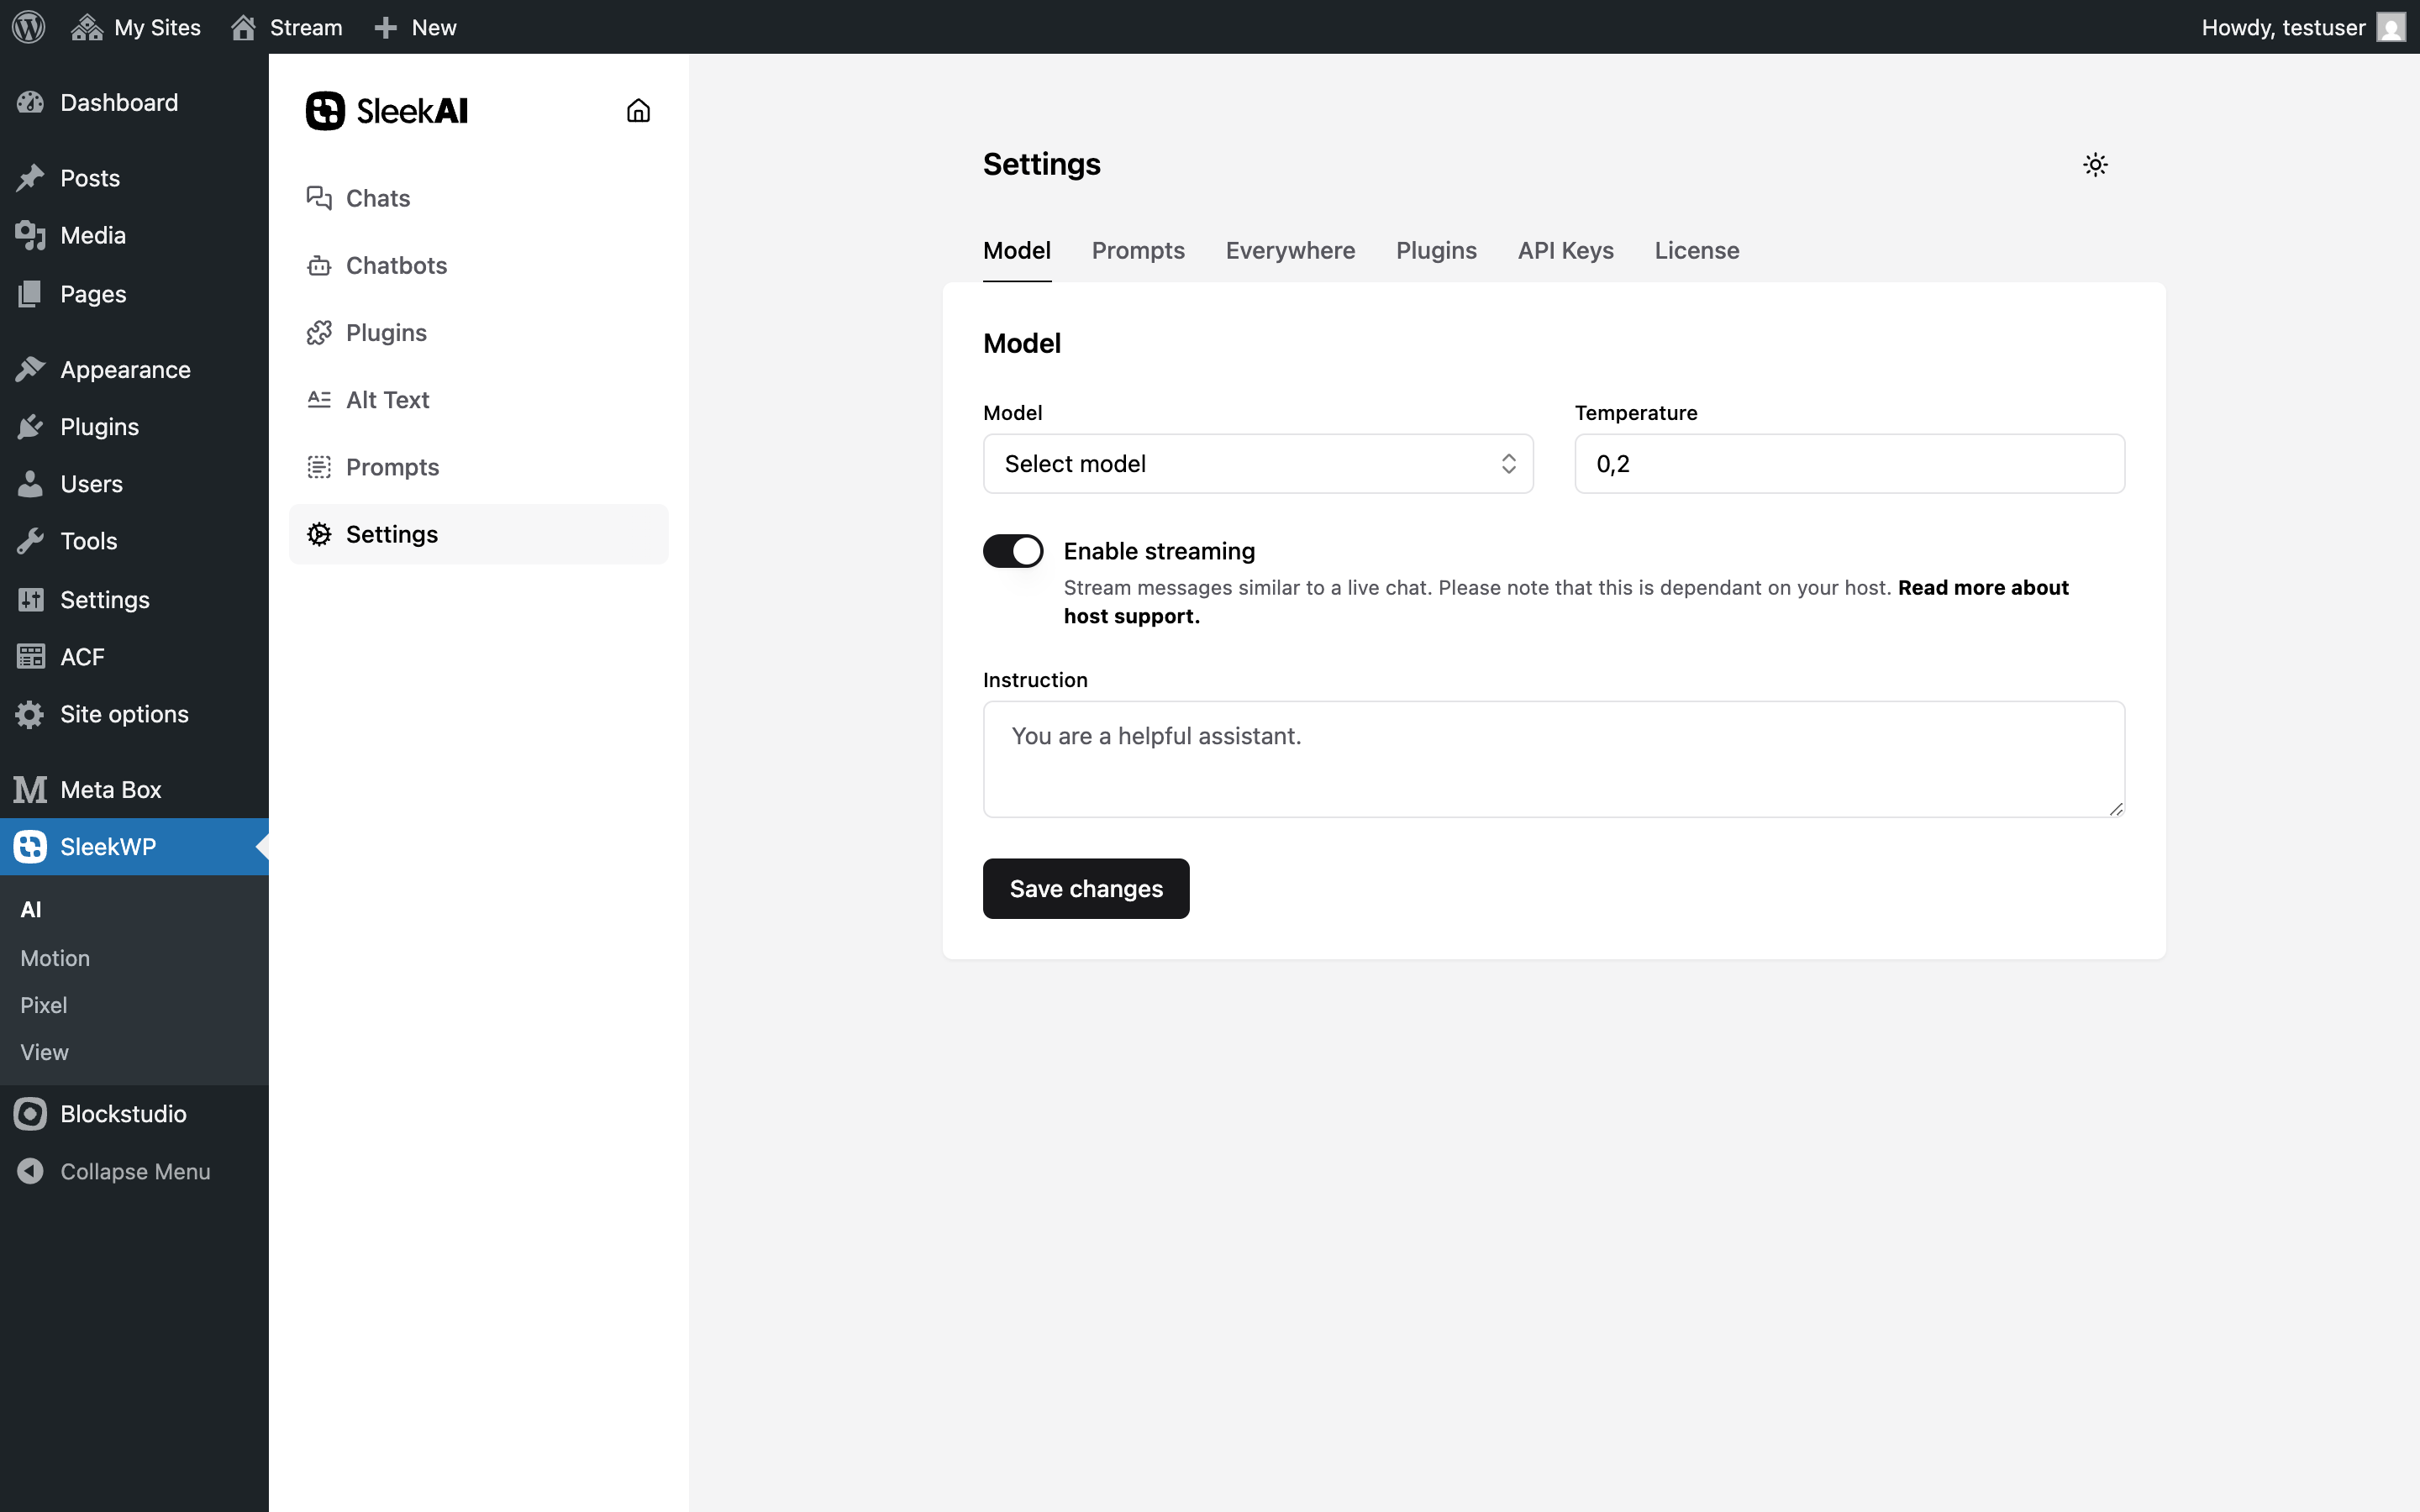Click the Appearance brush icon
The image size is (2420, 1512).
tap(30, 369)
